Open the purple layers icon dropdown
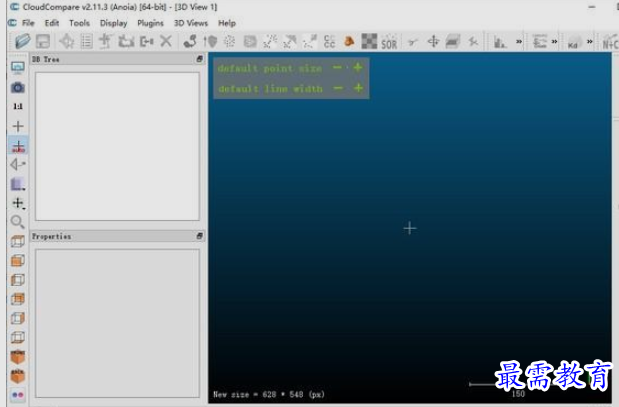This screenshot has height=407, width=619. 18,184
